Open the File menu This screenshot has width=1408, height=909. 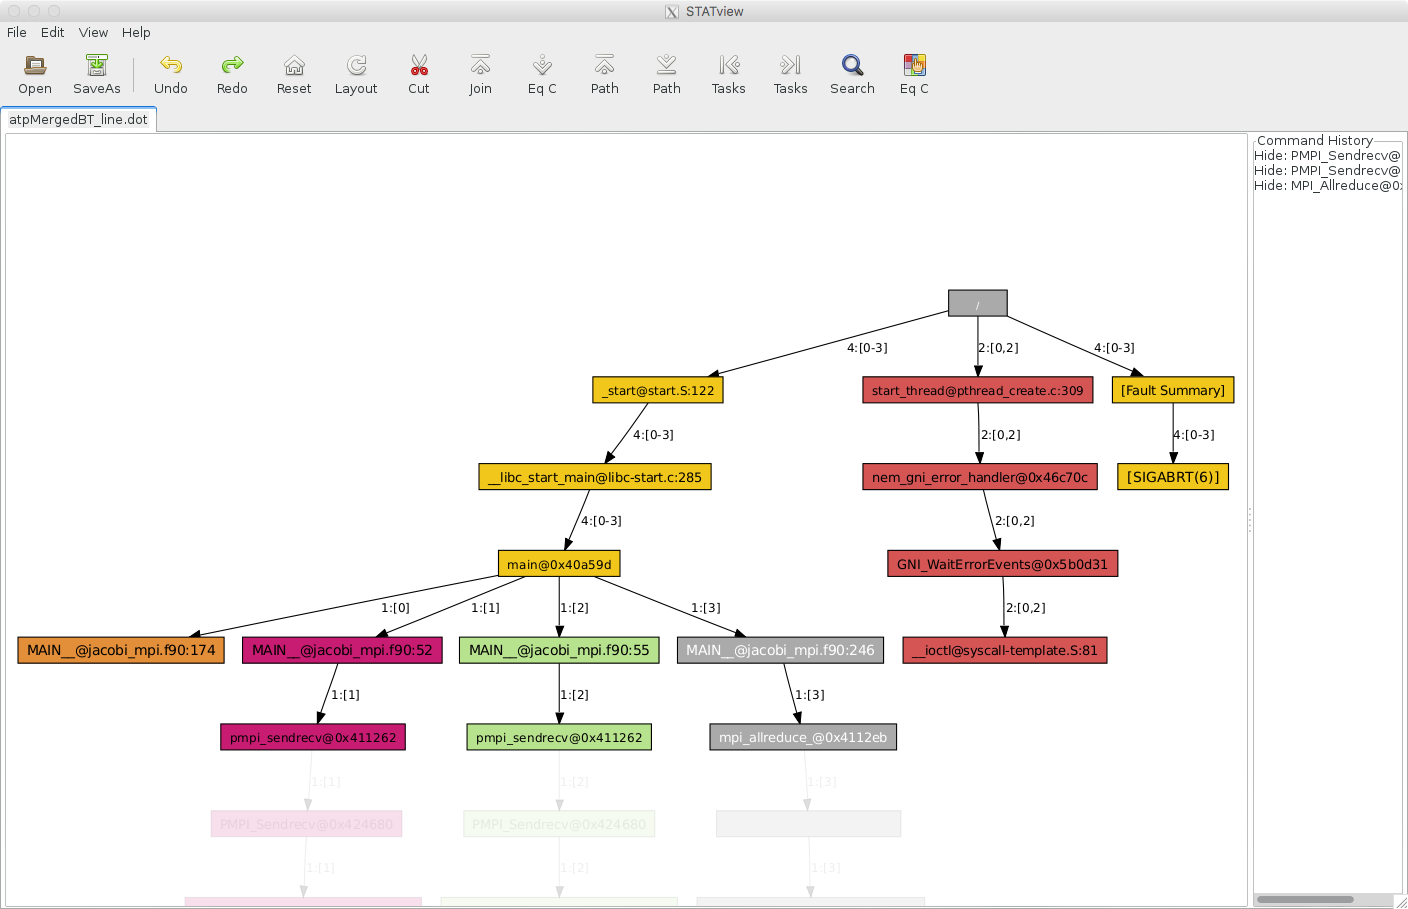[x=16, y=32]
